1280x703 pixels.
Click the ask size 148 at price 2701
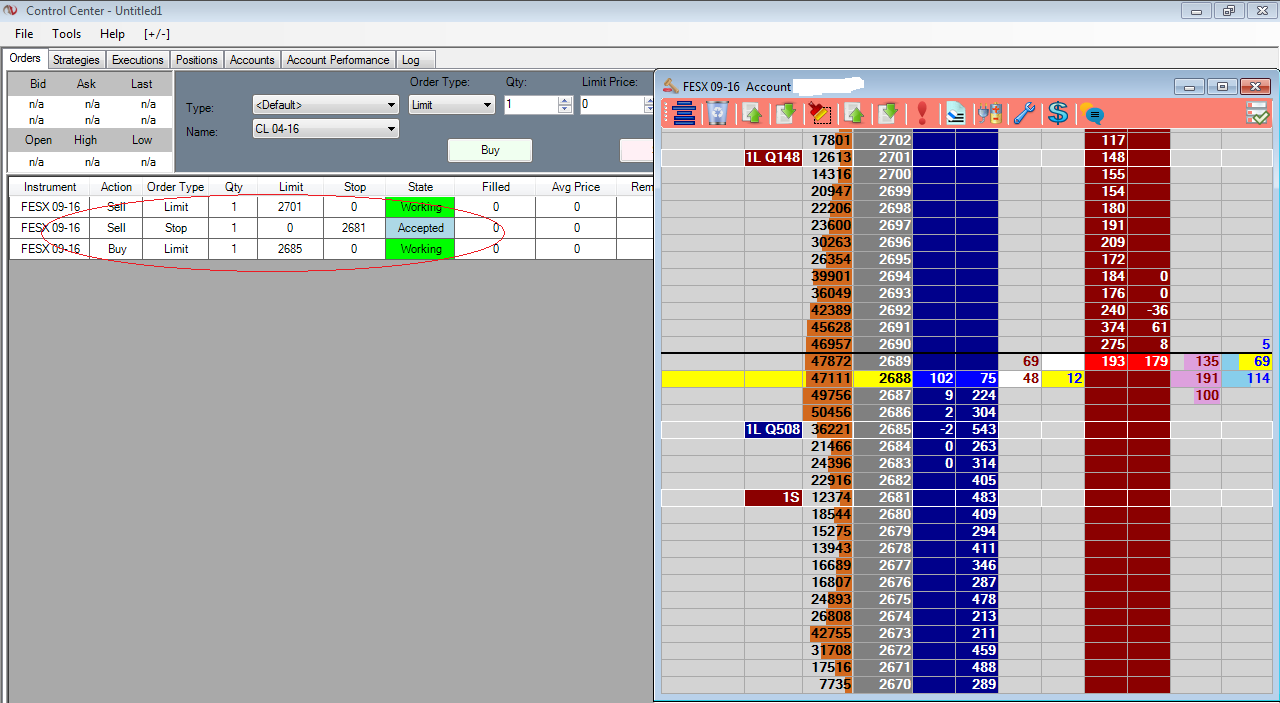pyautogui.click(x=1106, y=157)
